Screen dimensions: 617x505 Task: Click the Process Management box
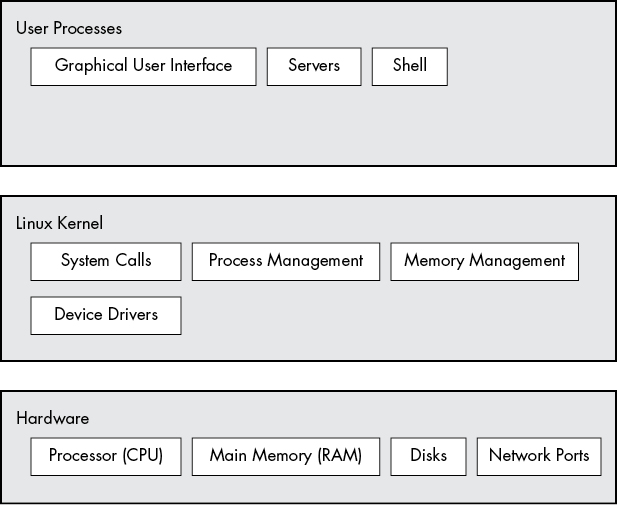pyautogui.click(x=285, y=261)
